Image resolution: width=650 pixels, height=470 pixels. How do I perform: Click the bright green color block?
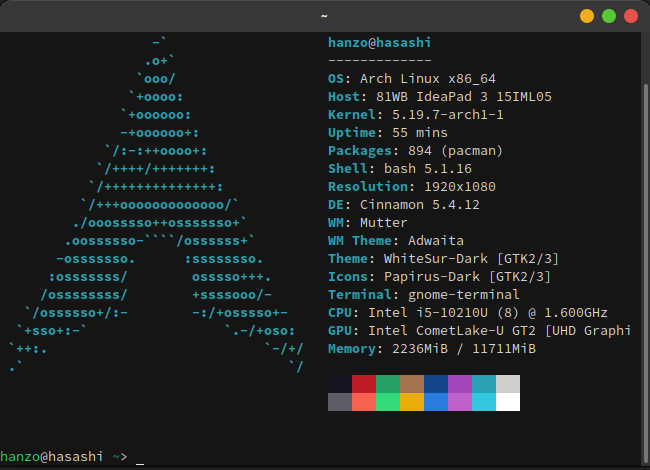click(388, 402)
